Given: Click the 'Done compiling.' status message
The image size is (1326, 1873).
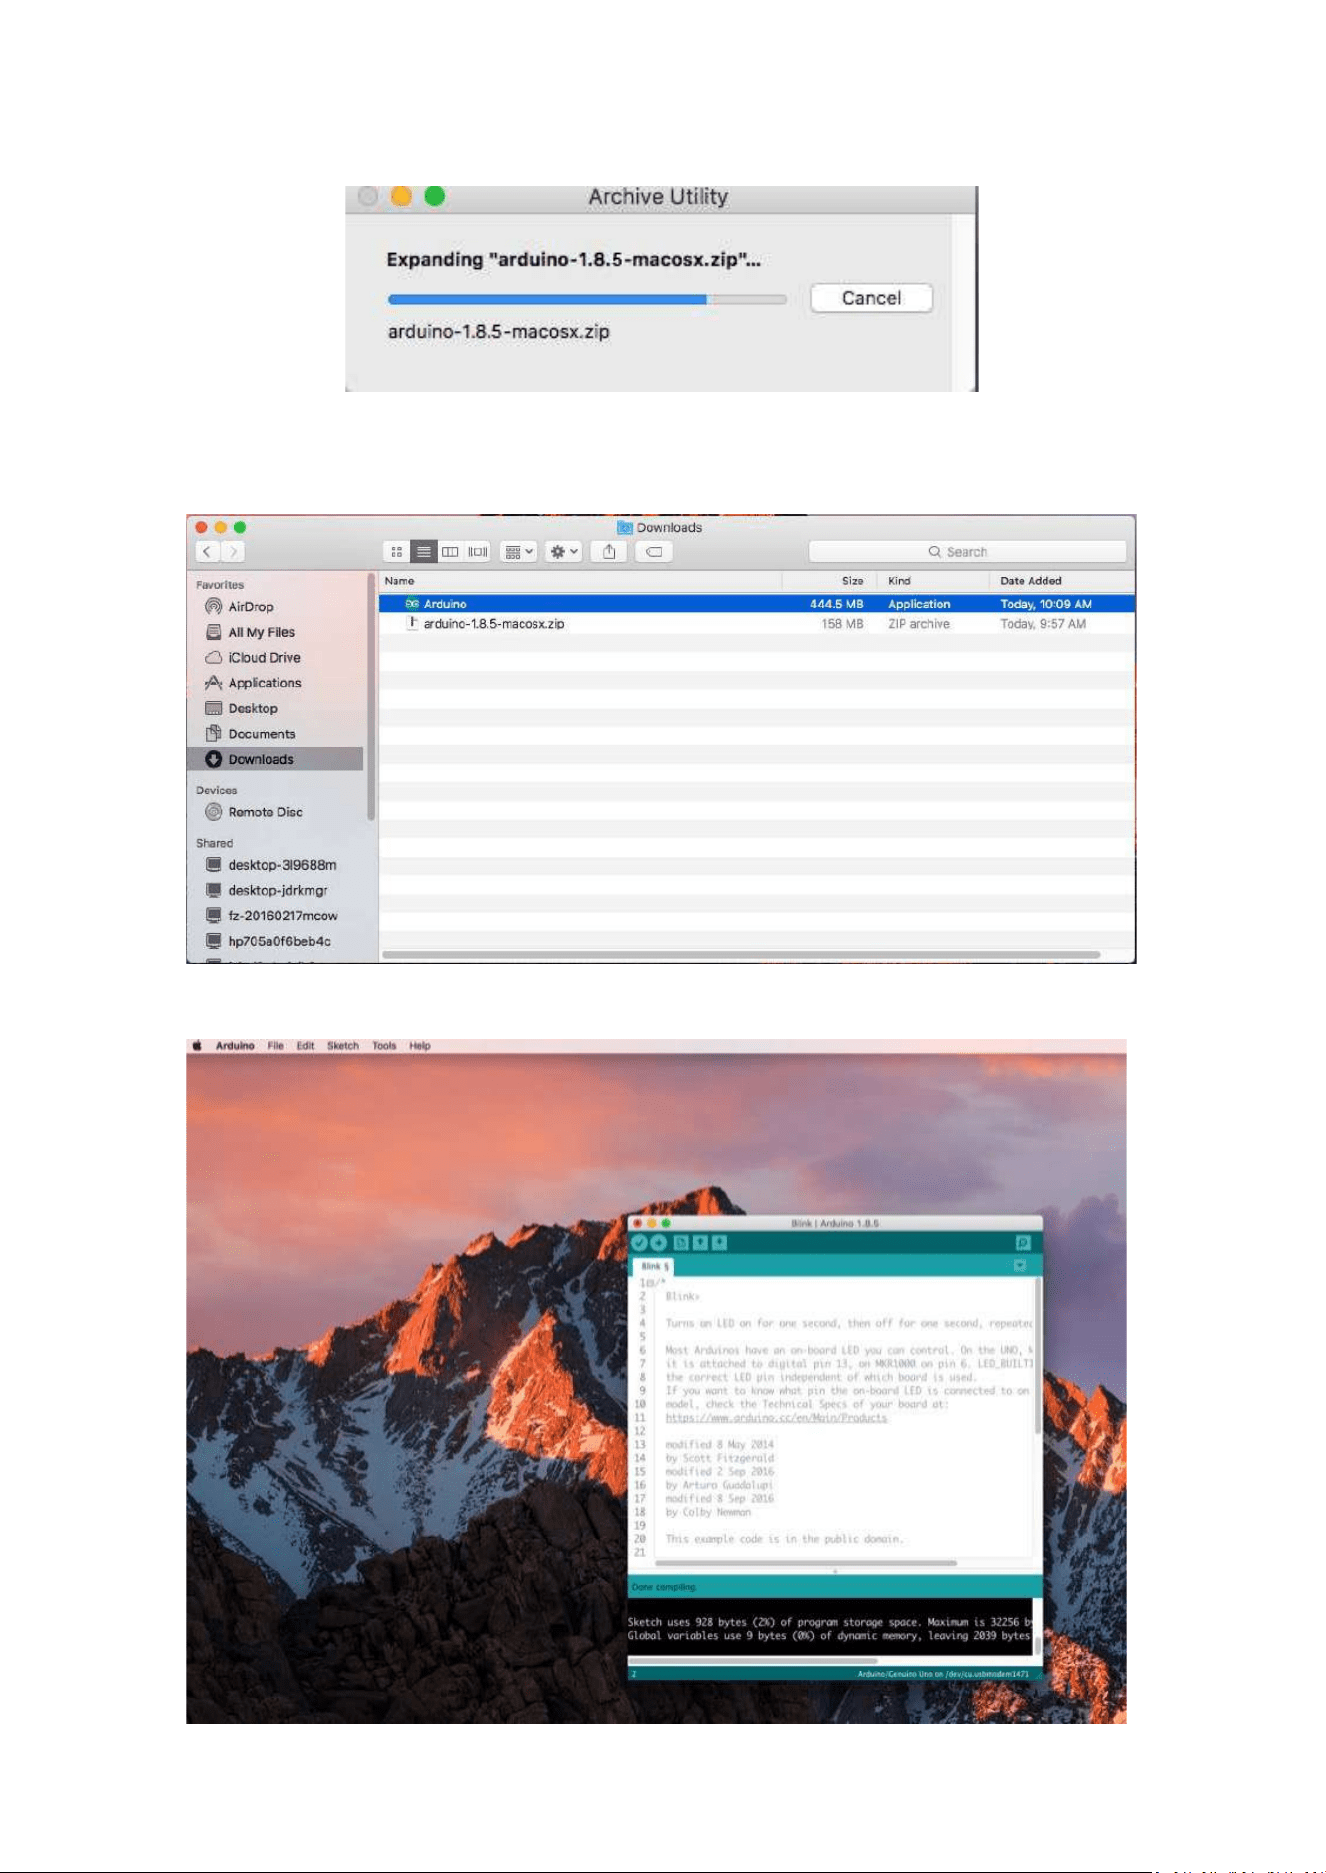Looking at the screenshot, I should click(664, 1587).
